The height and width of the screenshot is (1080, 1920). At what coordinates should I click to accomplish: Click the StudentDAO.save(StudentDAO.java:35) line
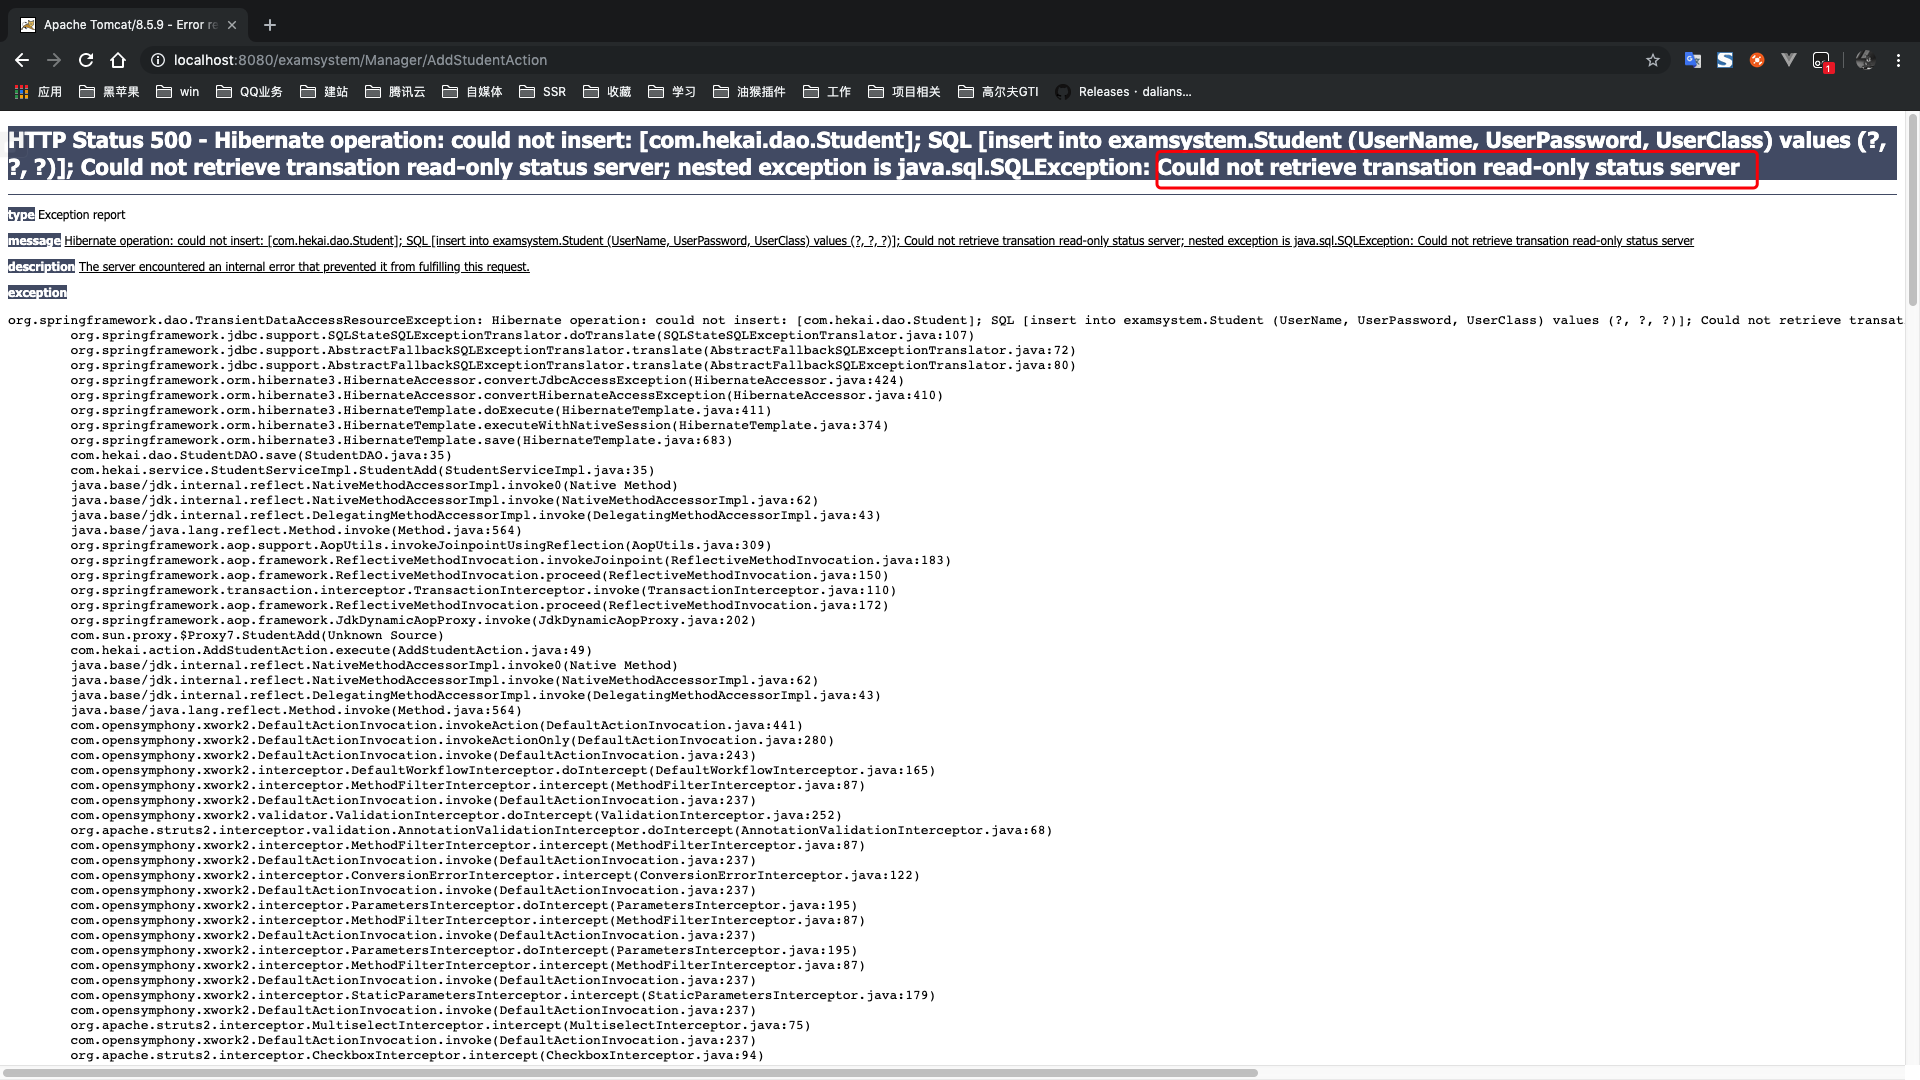[261, 455]
